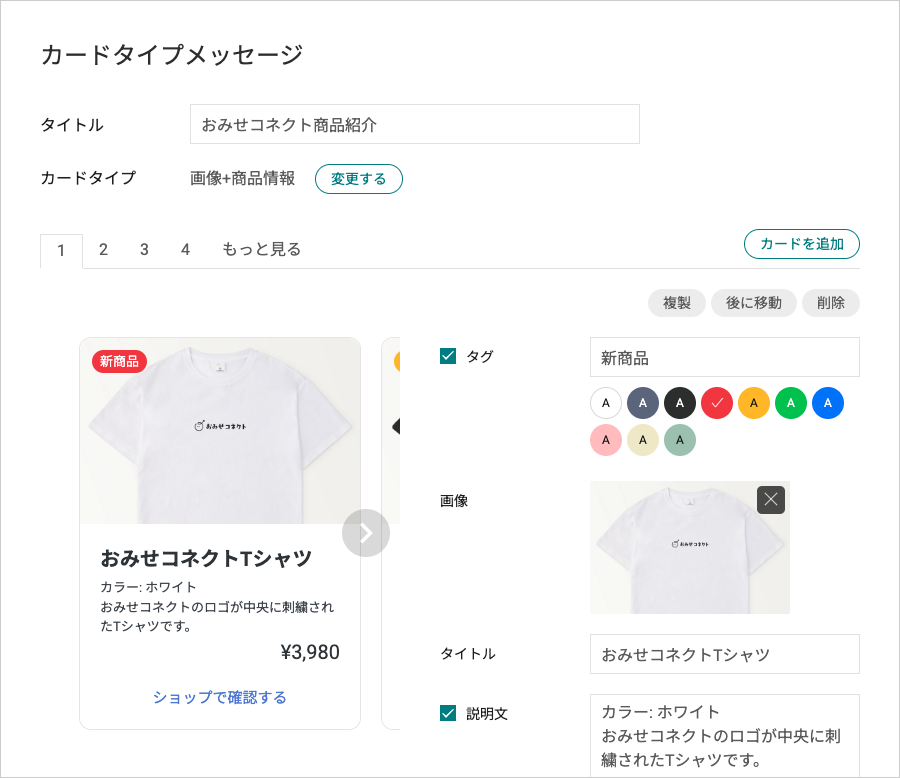Remove the uploaded T-shirt image with the X icon
Viewport: 900px width, 778px height.
(x=770, y=500)
